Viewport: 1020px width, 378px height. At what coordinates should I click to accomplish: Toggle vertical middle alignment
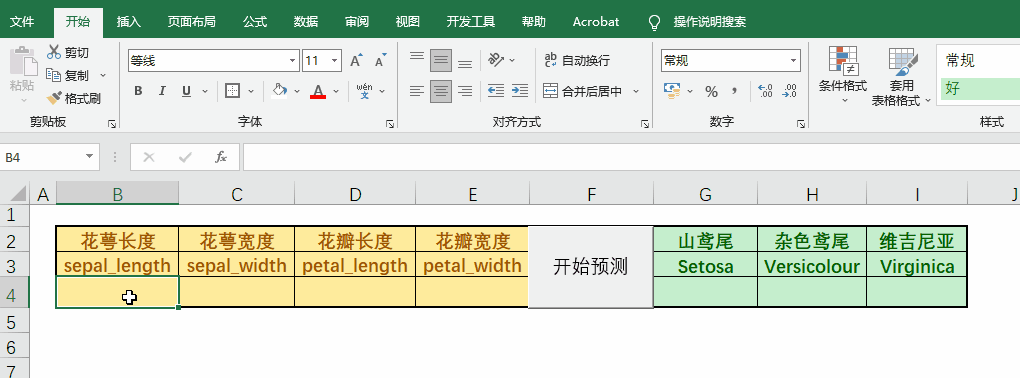441,61
